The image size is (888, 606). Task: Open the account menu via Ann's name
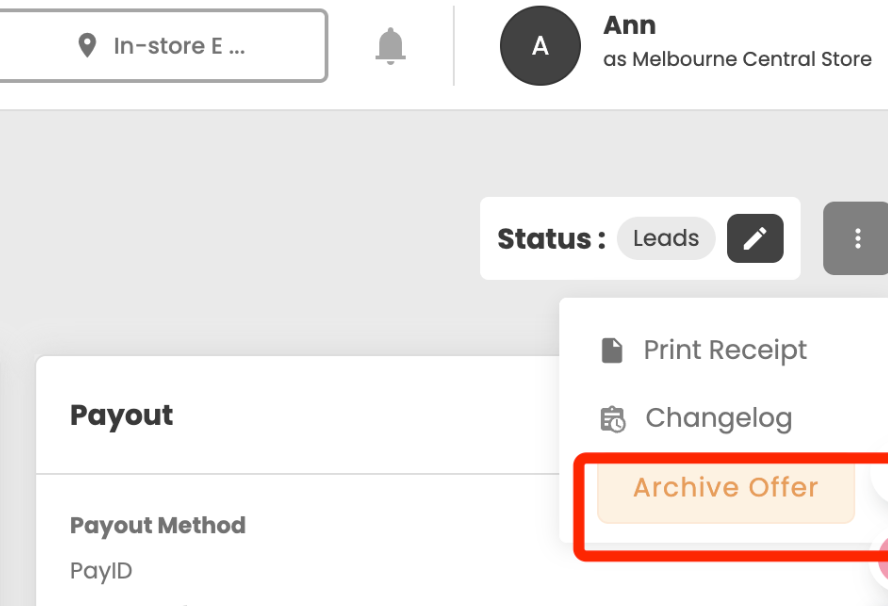pyautogui.click(x=629, y=25)
